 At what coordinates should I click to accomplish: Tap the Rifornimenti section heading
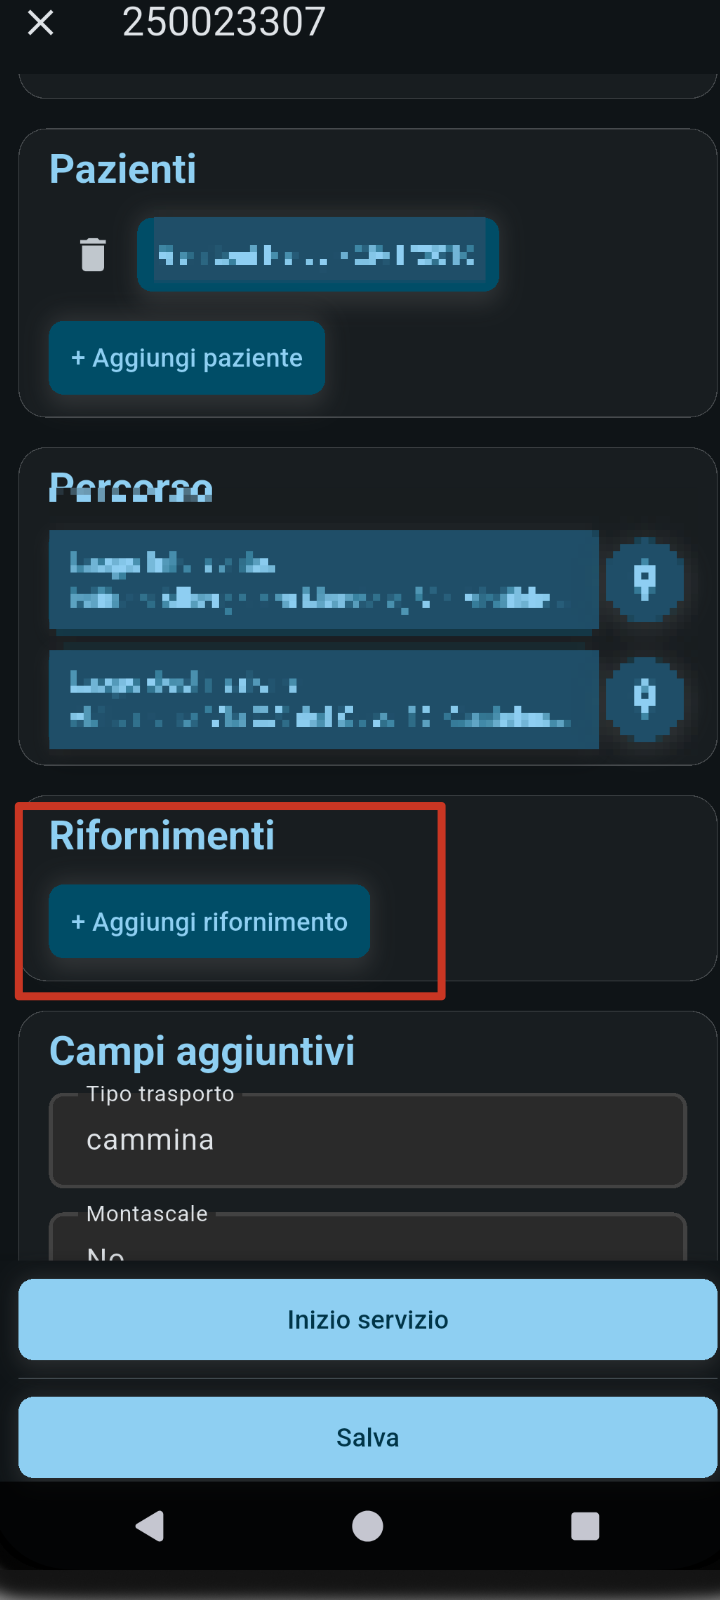point(162,835)
